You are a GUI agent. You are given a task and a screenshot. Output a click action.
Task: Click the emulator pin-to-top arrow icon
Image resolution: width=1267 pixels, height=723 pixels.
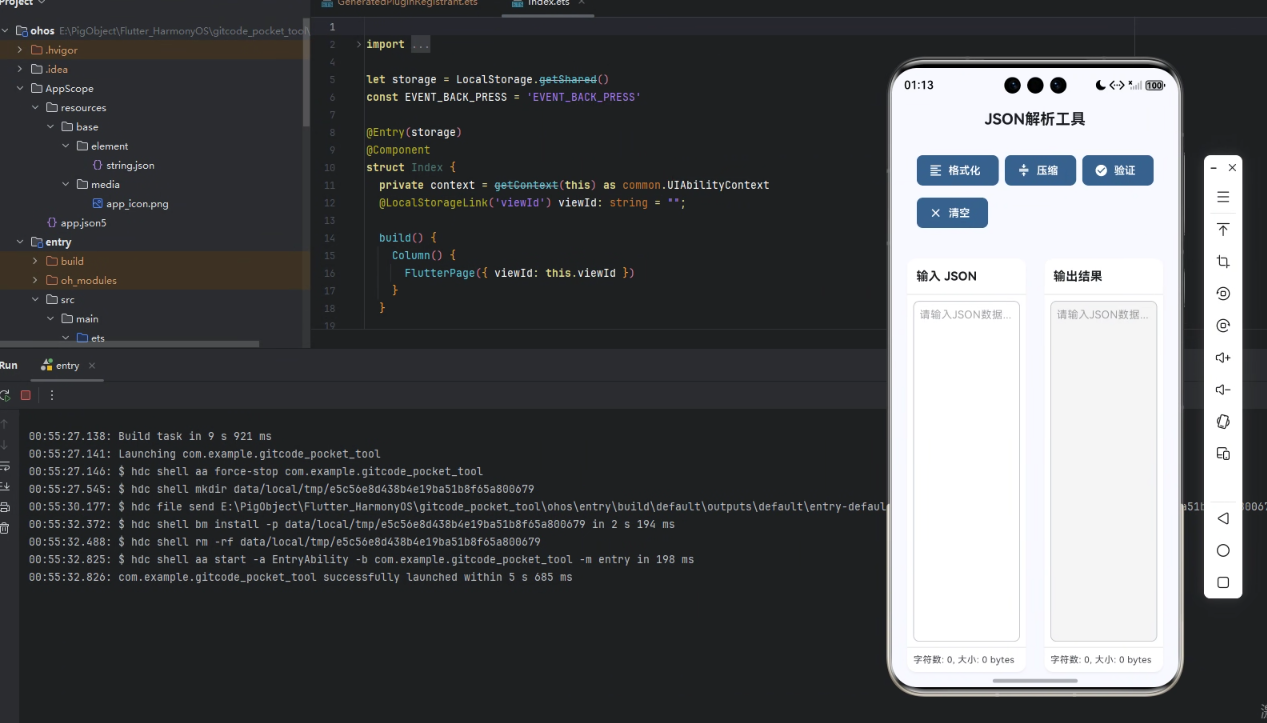[1223, 230]
